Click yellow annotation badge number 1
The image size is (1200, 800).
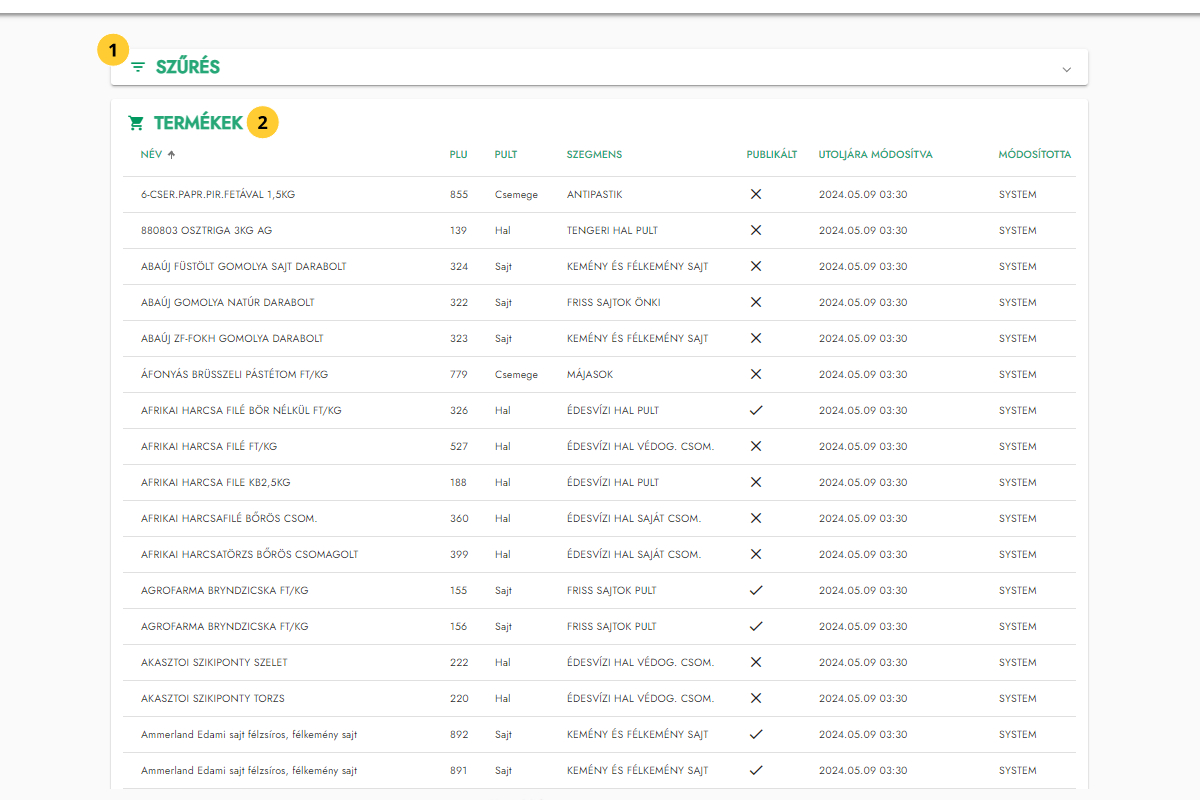coord(113,49)
